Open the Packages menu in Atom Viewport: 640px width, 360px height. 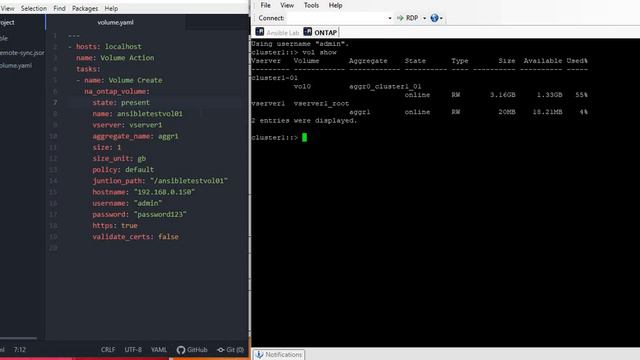(85, 8)
